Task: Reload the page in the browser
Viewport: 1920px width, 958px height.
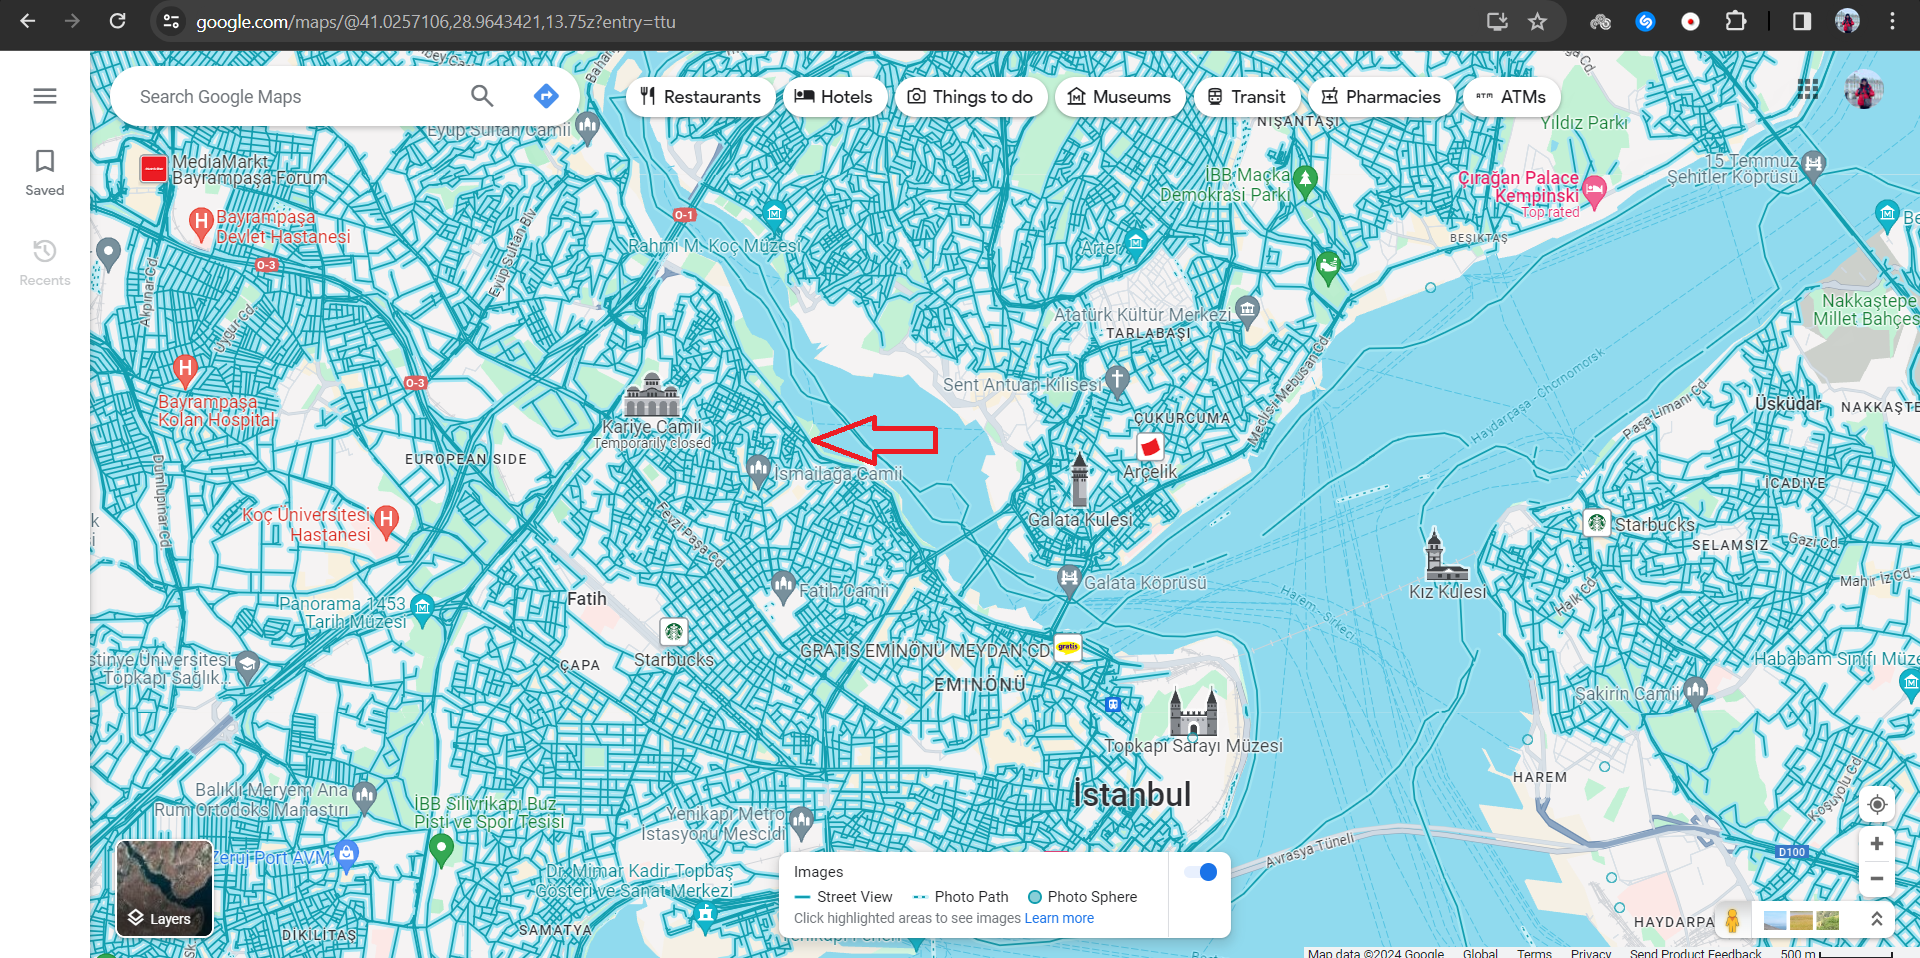Action: (117, 21)
